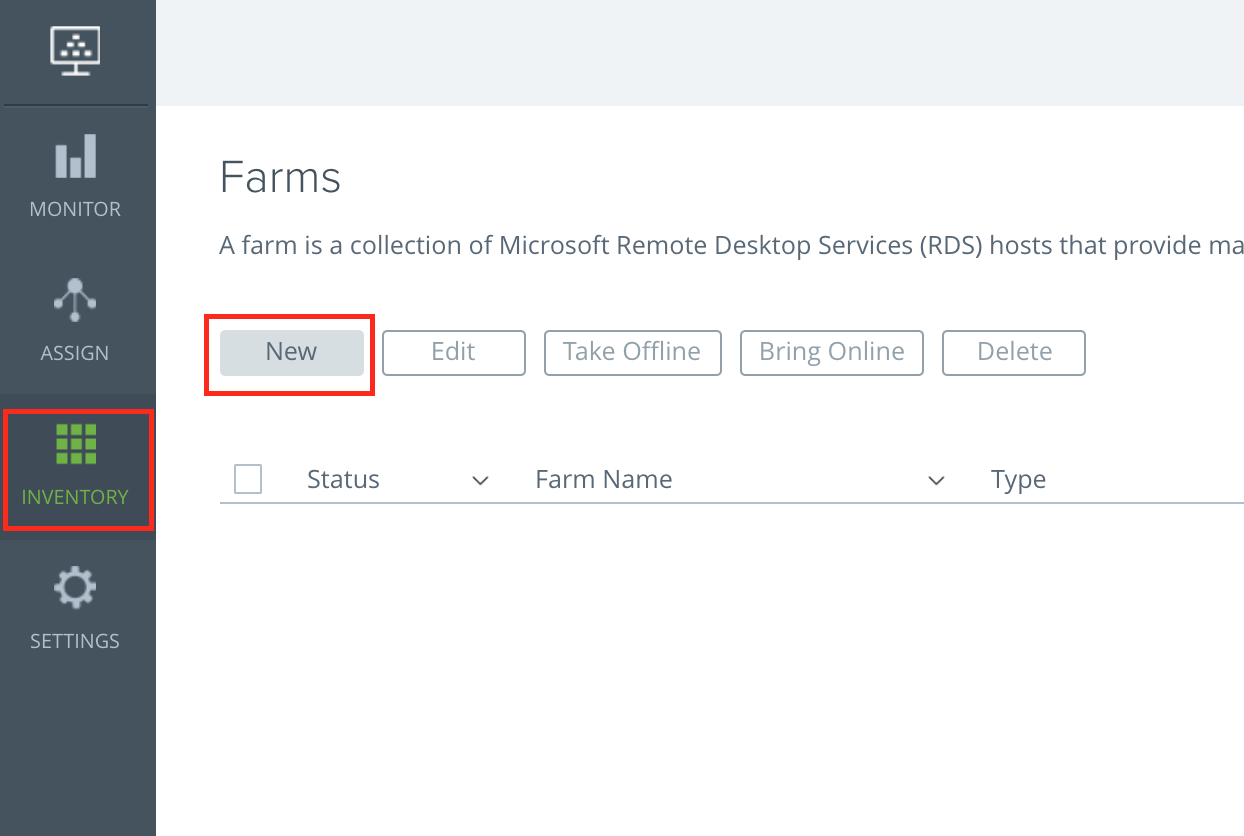Click the console logo icon atop the sidebar
The image size is (1244, 836).
(76, 50)
